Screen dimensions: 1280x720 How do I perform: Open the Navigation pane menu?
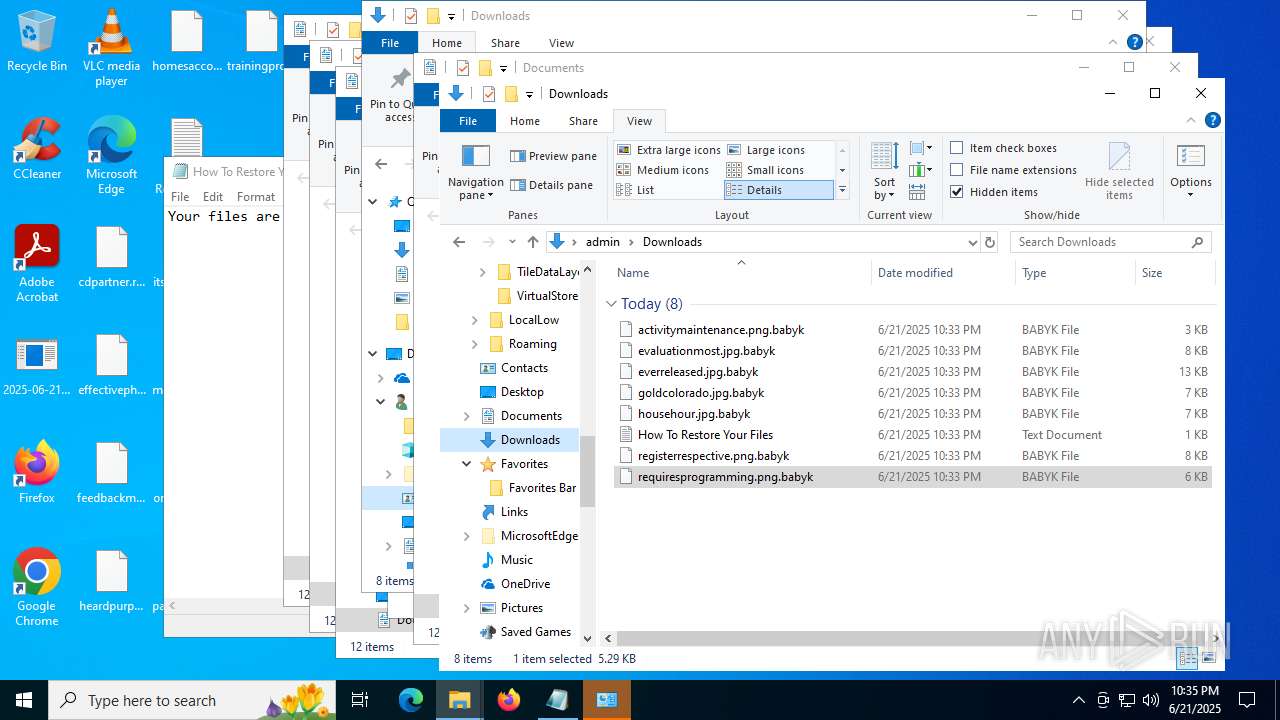pos(475,172)
